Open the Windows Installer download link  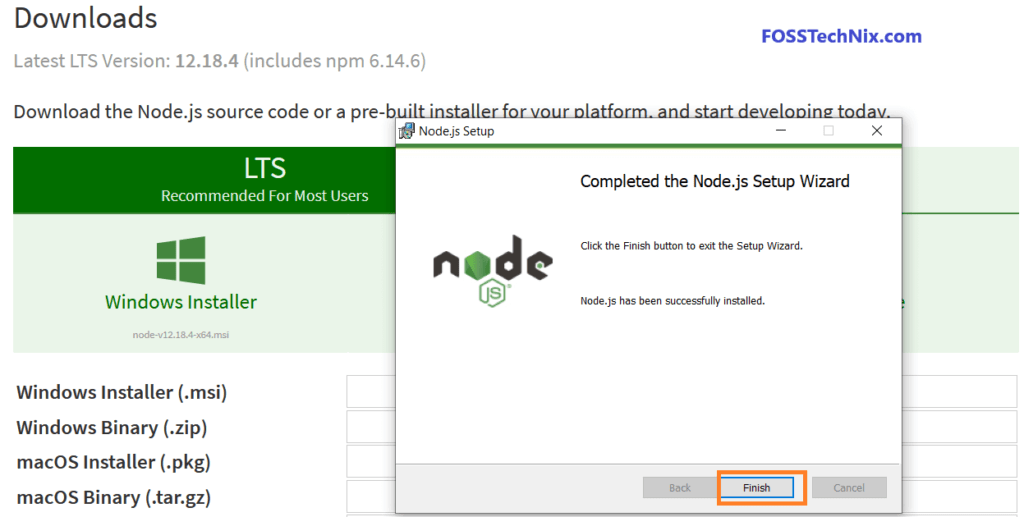pos(181,302)
